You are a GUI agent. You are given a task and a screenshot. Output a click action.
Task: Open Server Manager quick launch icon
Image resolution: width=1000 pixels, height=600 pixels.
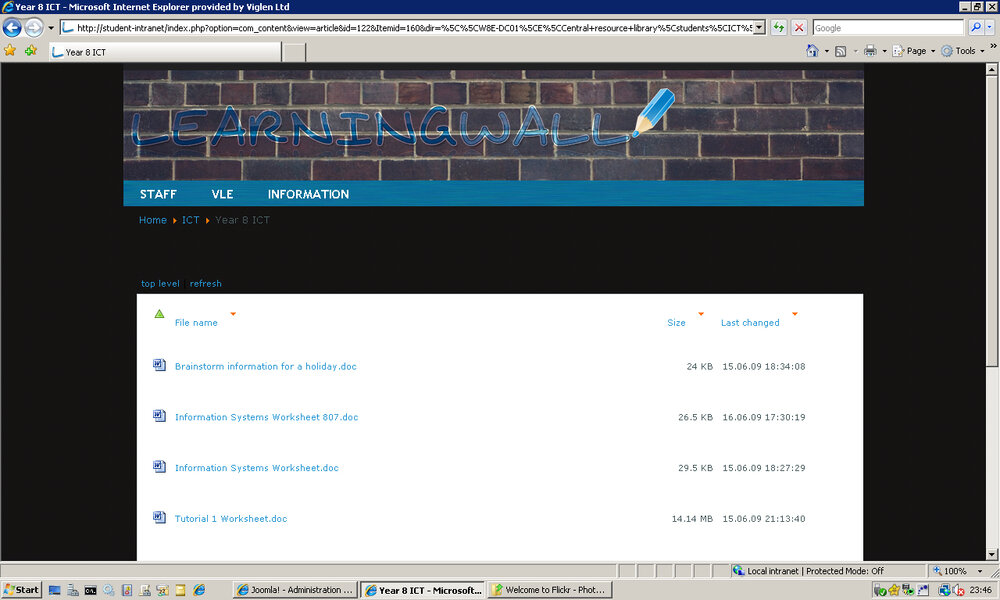pyautogui.click(x=73, y=590)
